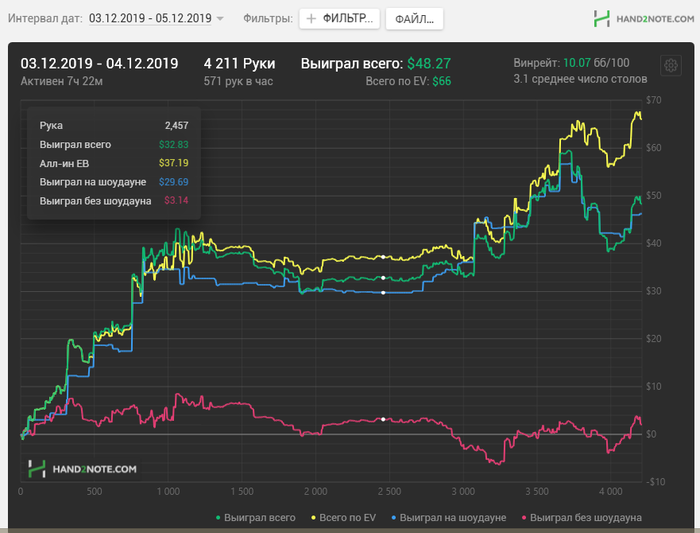The image size is (700, 533).
Task: Click the 4 000 x-axis label
Action: tap(610, 492)
